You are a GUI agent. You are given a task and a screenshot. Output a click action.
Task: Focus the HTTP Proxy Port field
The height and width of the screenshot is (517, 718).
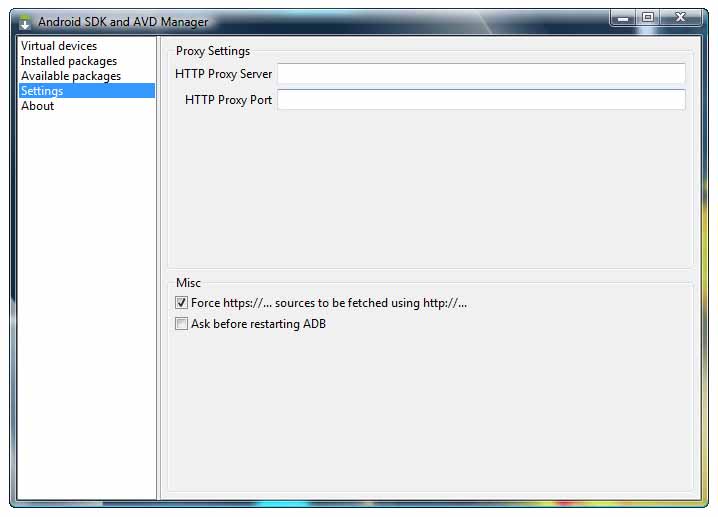(x=481, y=99)
